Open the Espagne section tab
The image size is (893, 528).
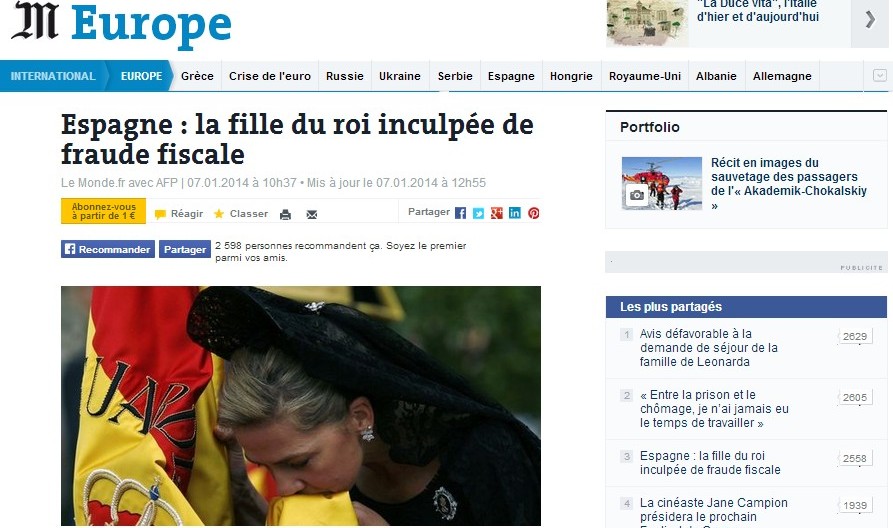(511, 76)
